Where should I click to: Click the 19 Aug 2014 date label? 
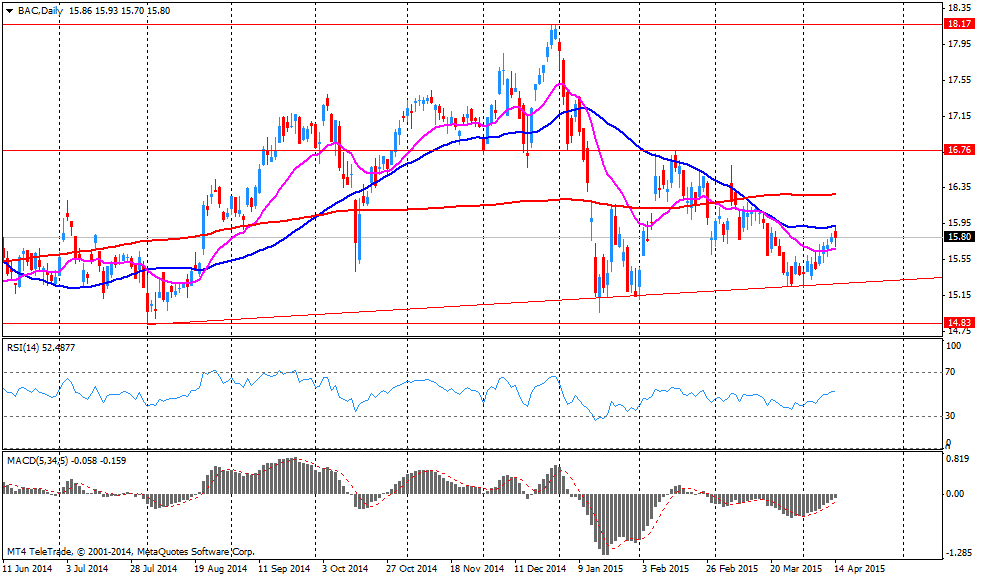coord(222,569)
